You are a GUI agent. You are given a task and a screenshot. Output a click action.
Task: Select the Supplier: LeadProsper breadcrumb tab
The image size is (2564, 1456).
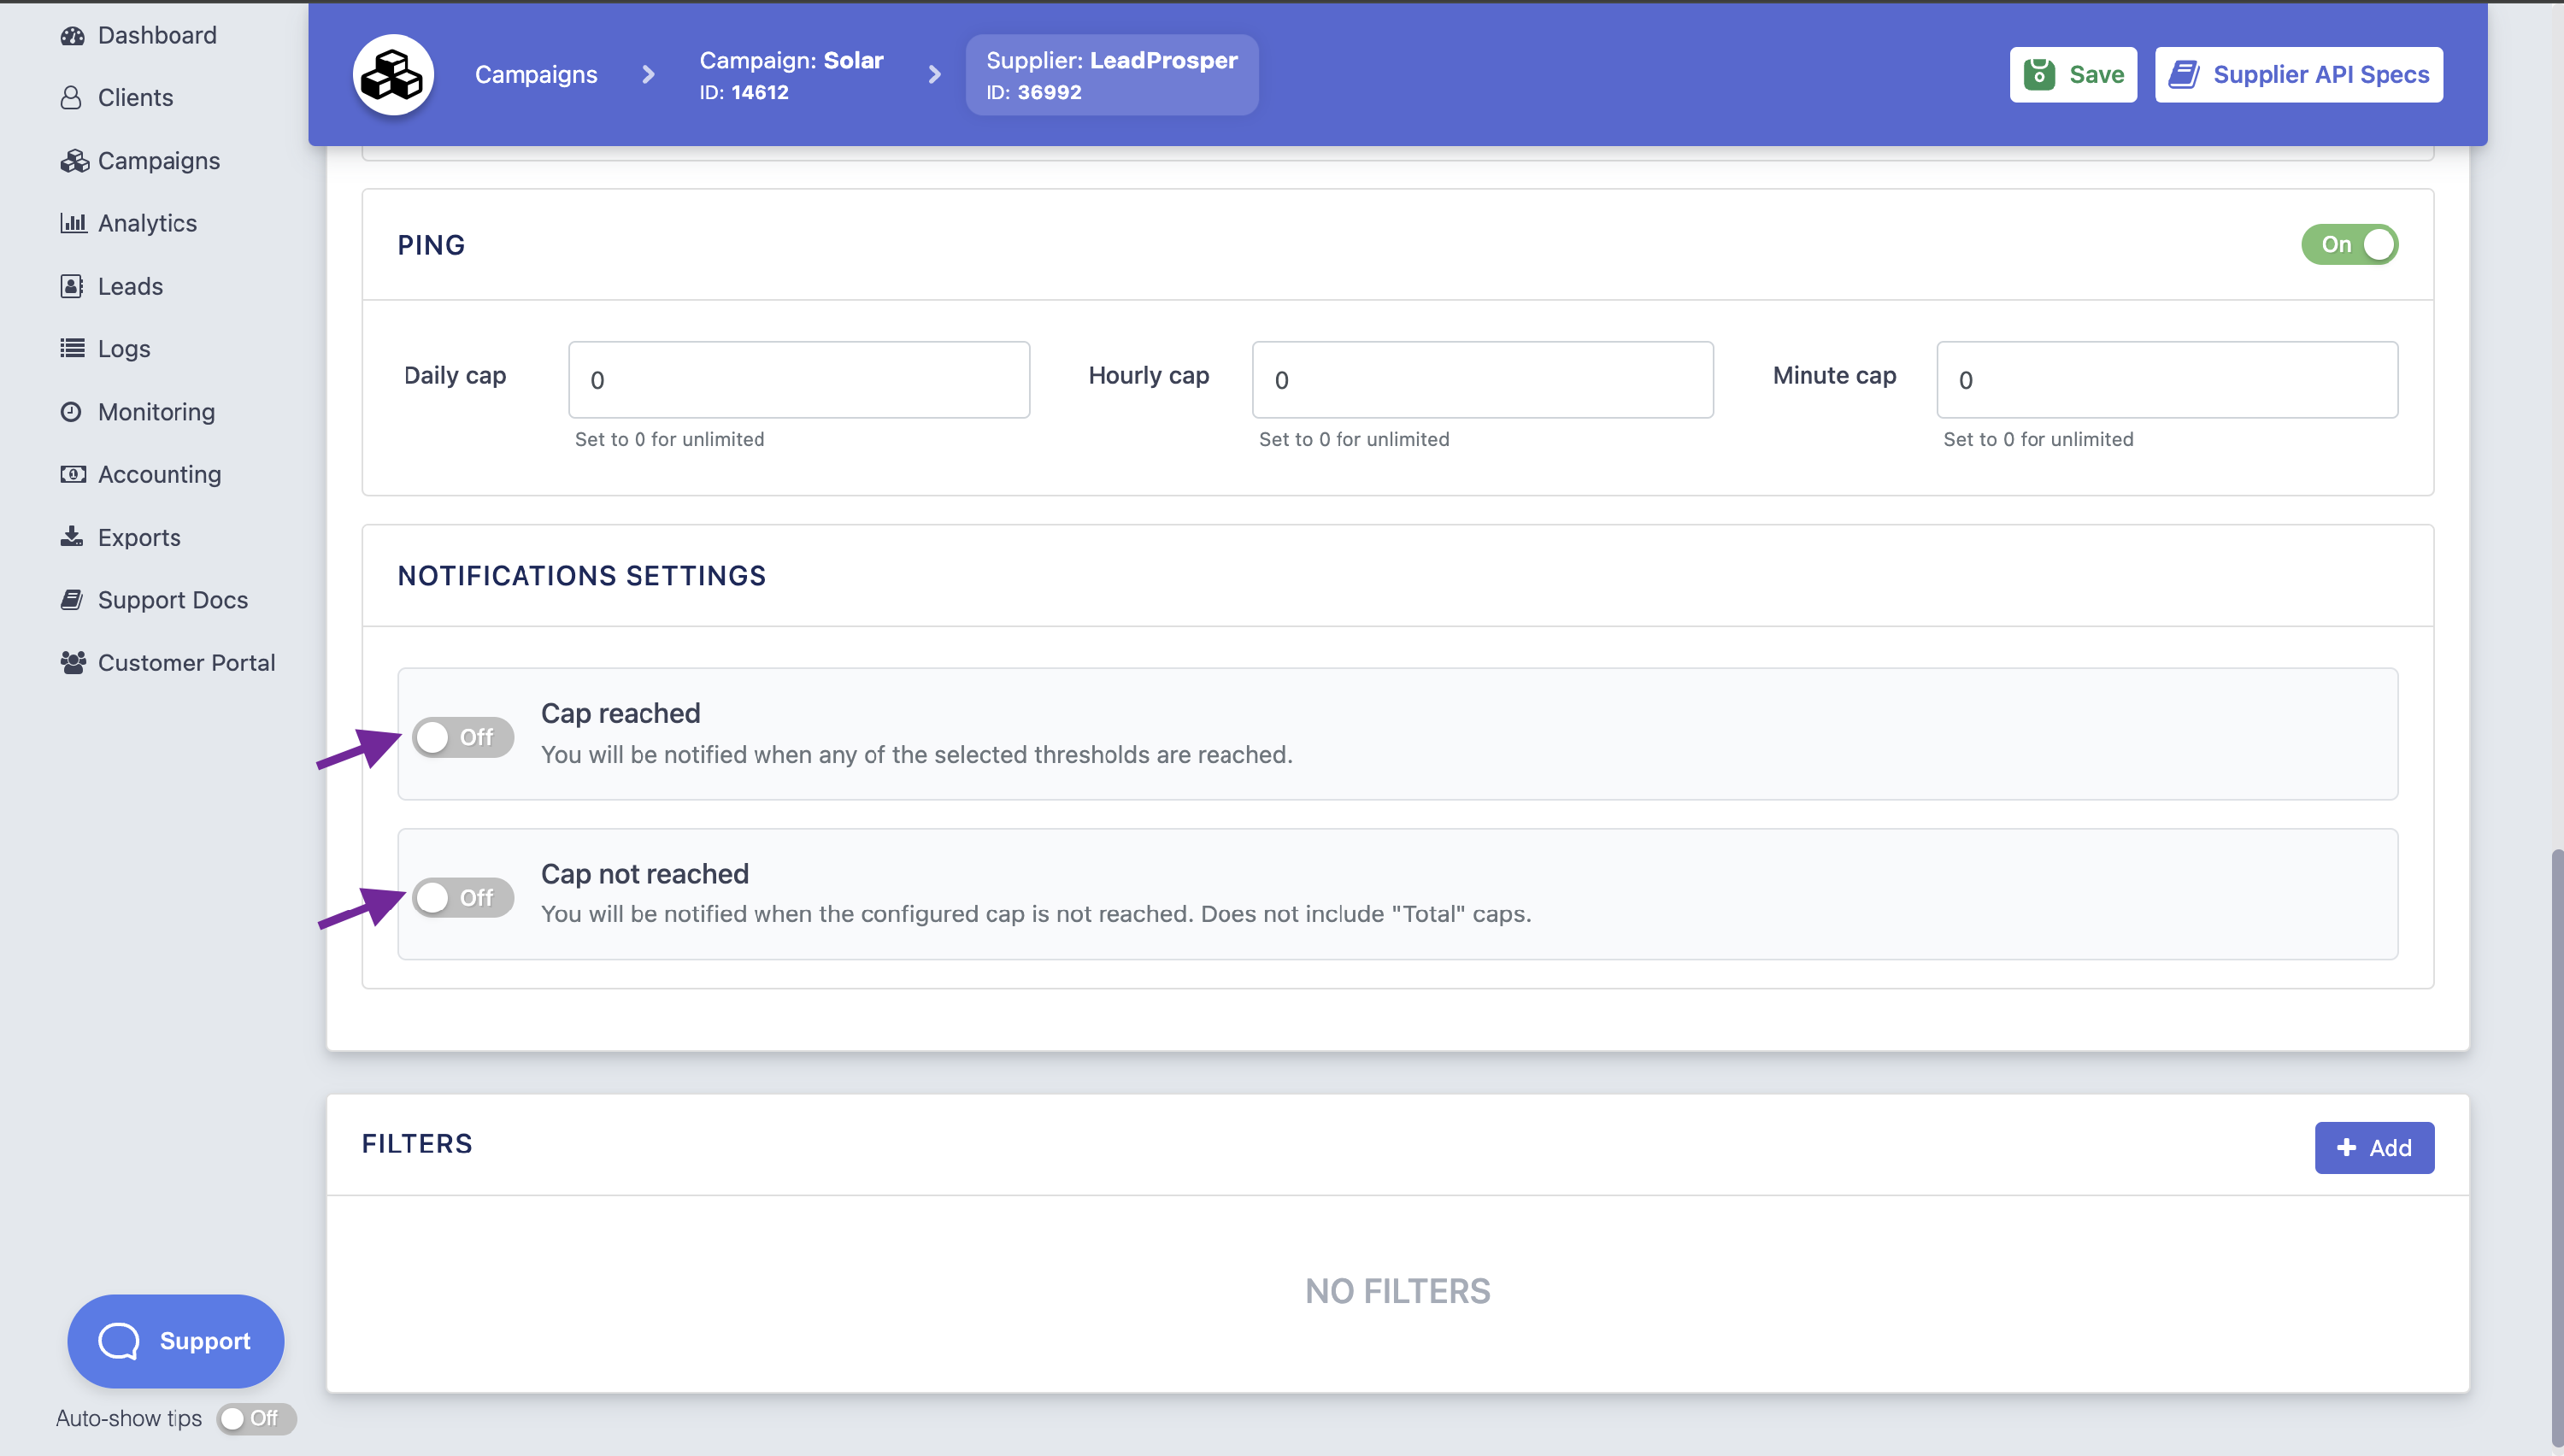click(x=1111, y=74)
